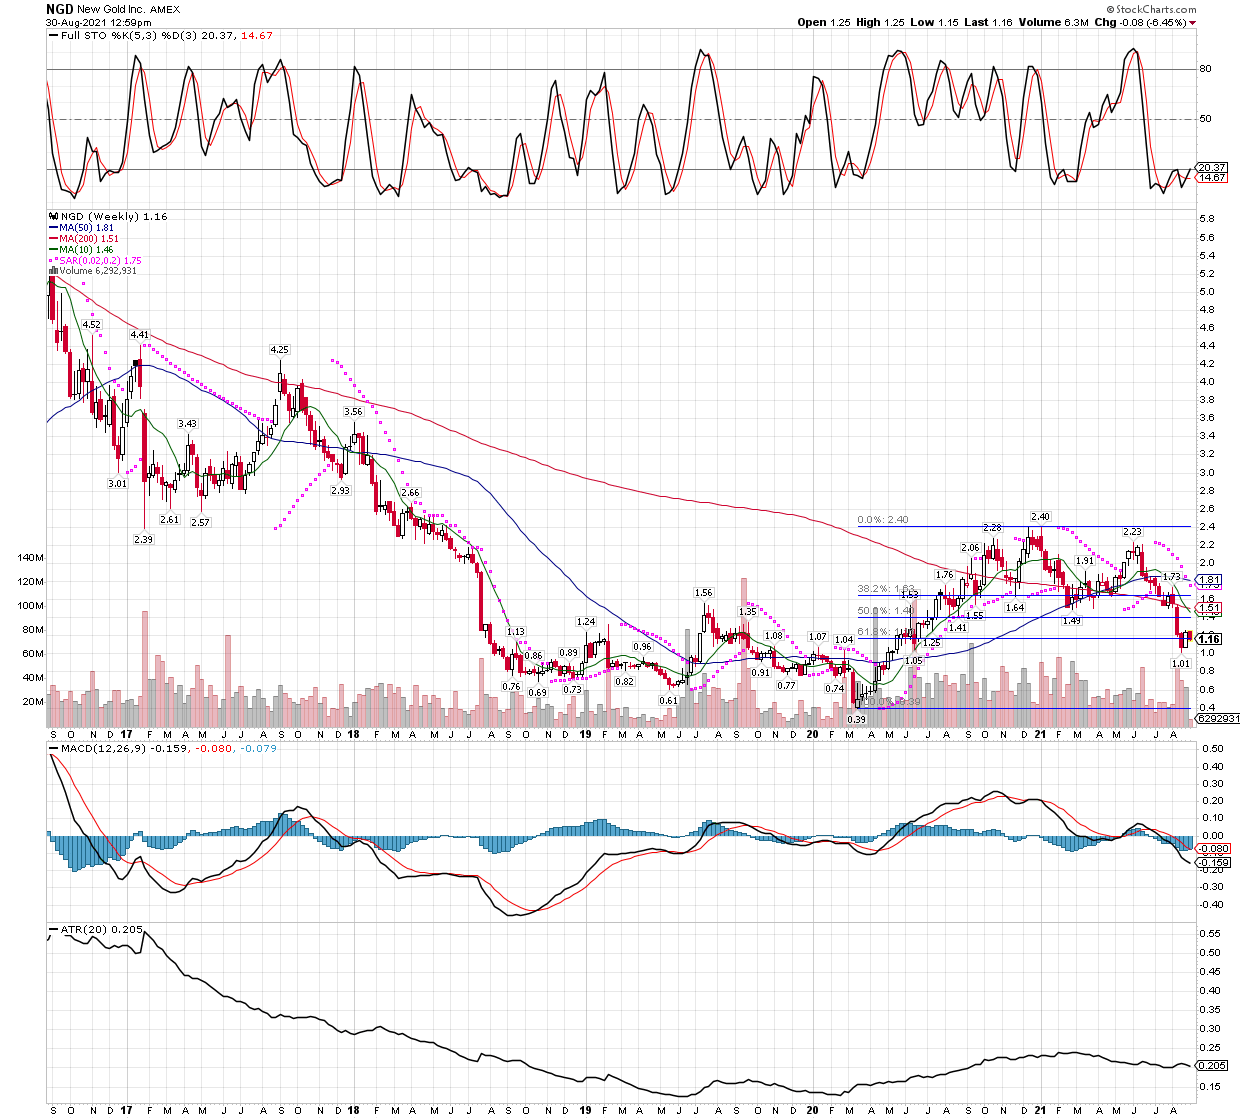Click the bold 1.16 last price tag
1240x1119 pixels.
1209,639
